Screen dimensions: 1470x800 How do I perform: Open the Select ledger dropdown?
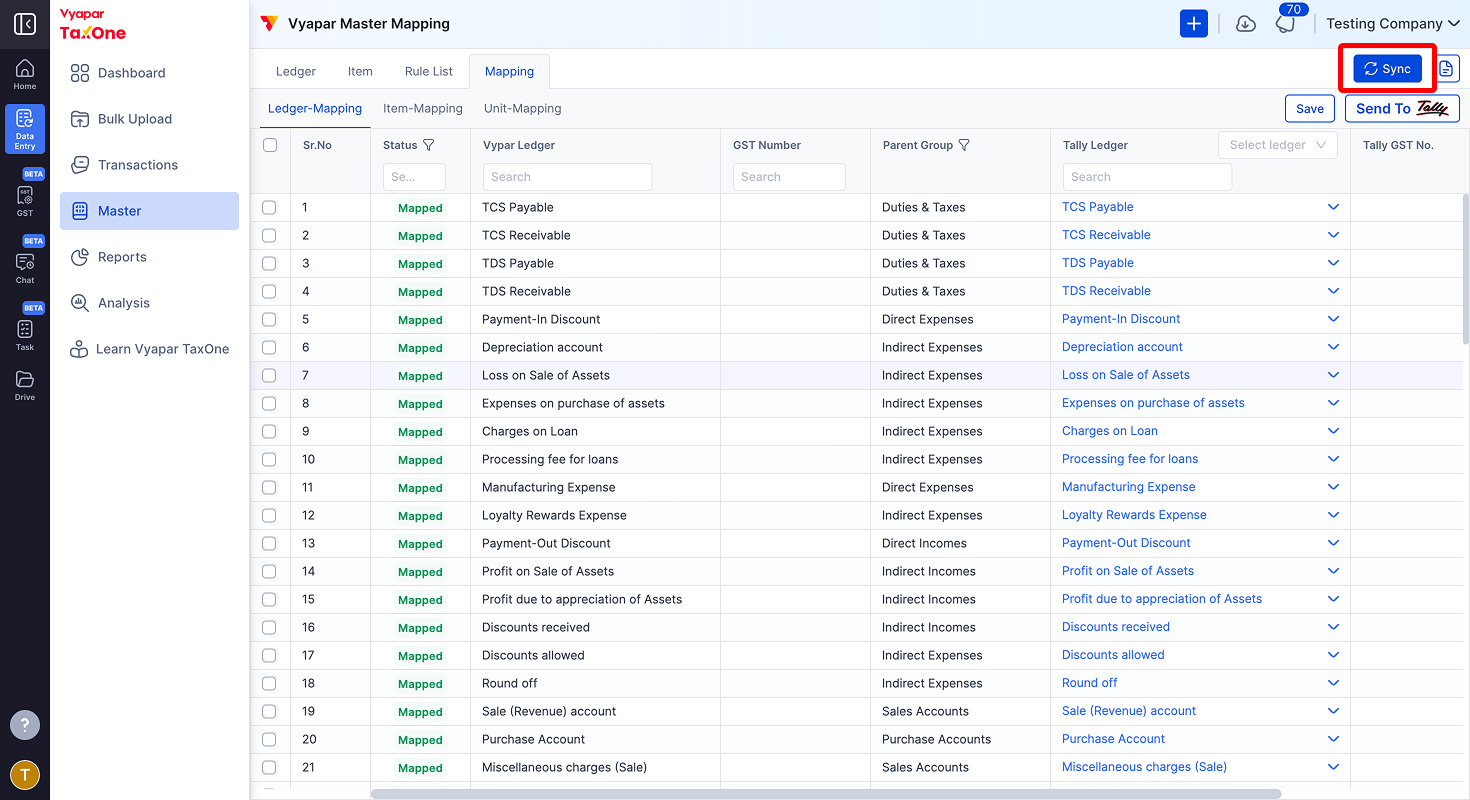point(1277,145)
